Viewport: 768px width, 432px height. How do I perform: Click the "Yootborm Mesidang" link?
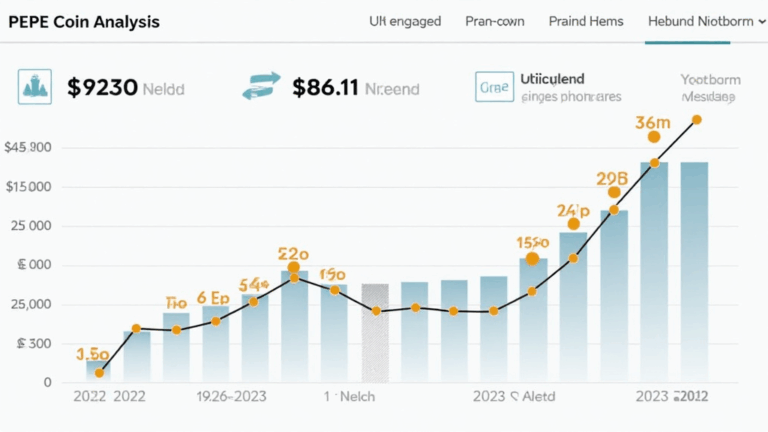(707, 88)
